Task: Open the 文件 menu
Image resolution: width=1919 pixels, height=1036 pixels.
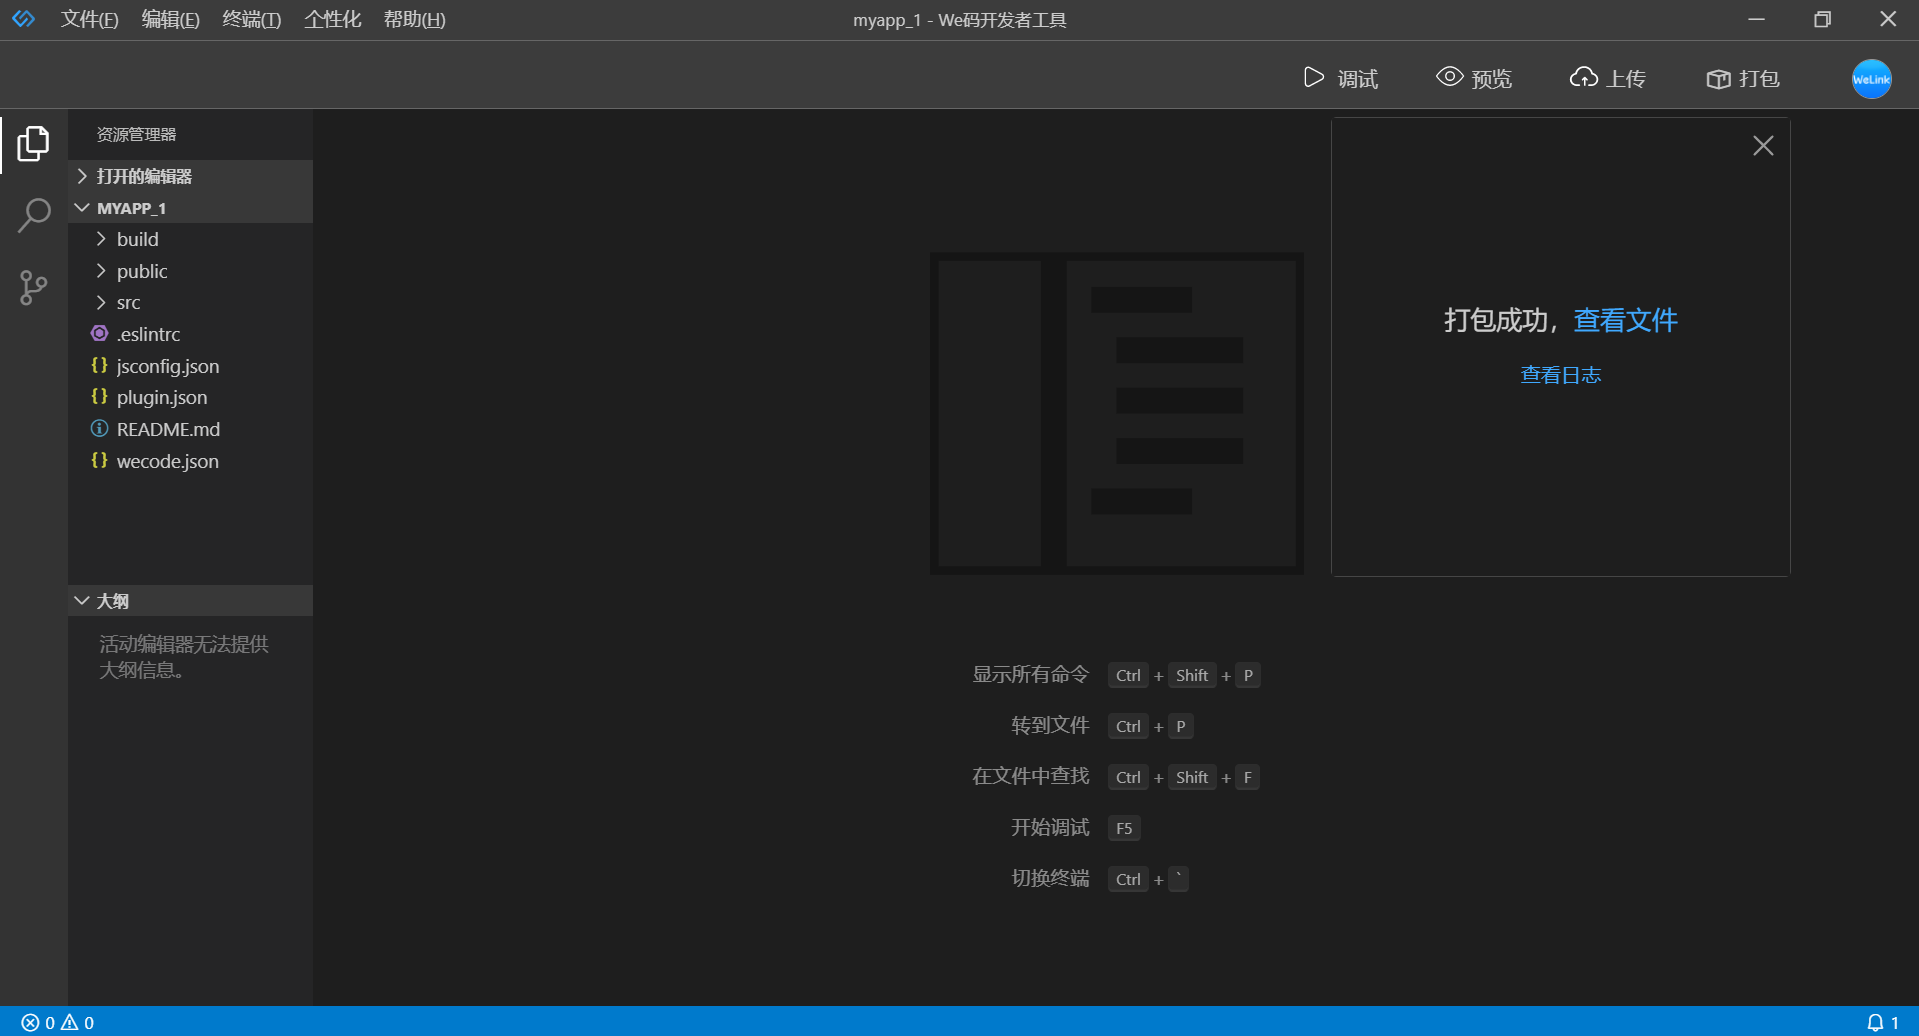Action: pyautogui.click(x=89, y=19)
